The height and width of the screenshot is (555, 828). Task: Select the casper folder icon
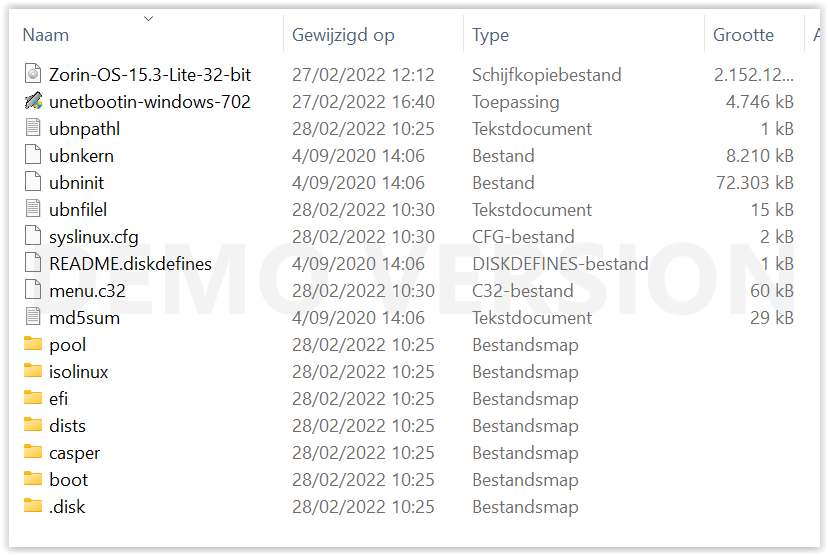33,453
